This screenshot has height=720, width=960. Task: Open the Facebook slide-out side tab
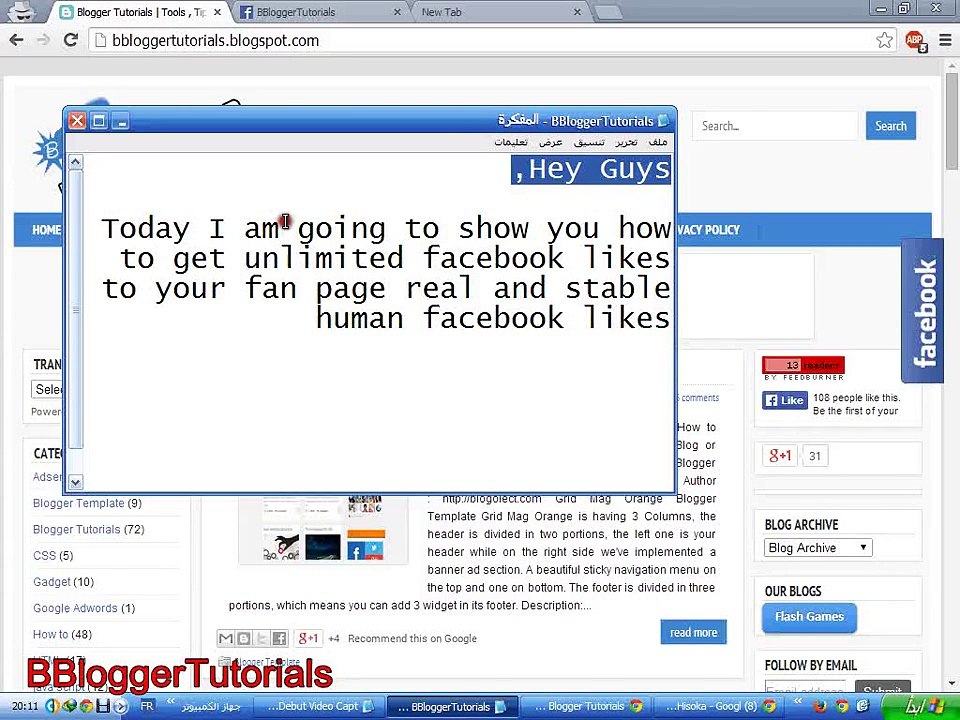pos(923,311)
